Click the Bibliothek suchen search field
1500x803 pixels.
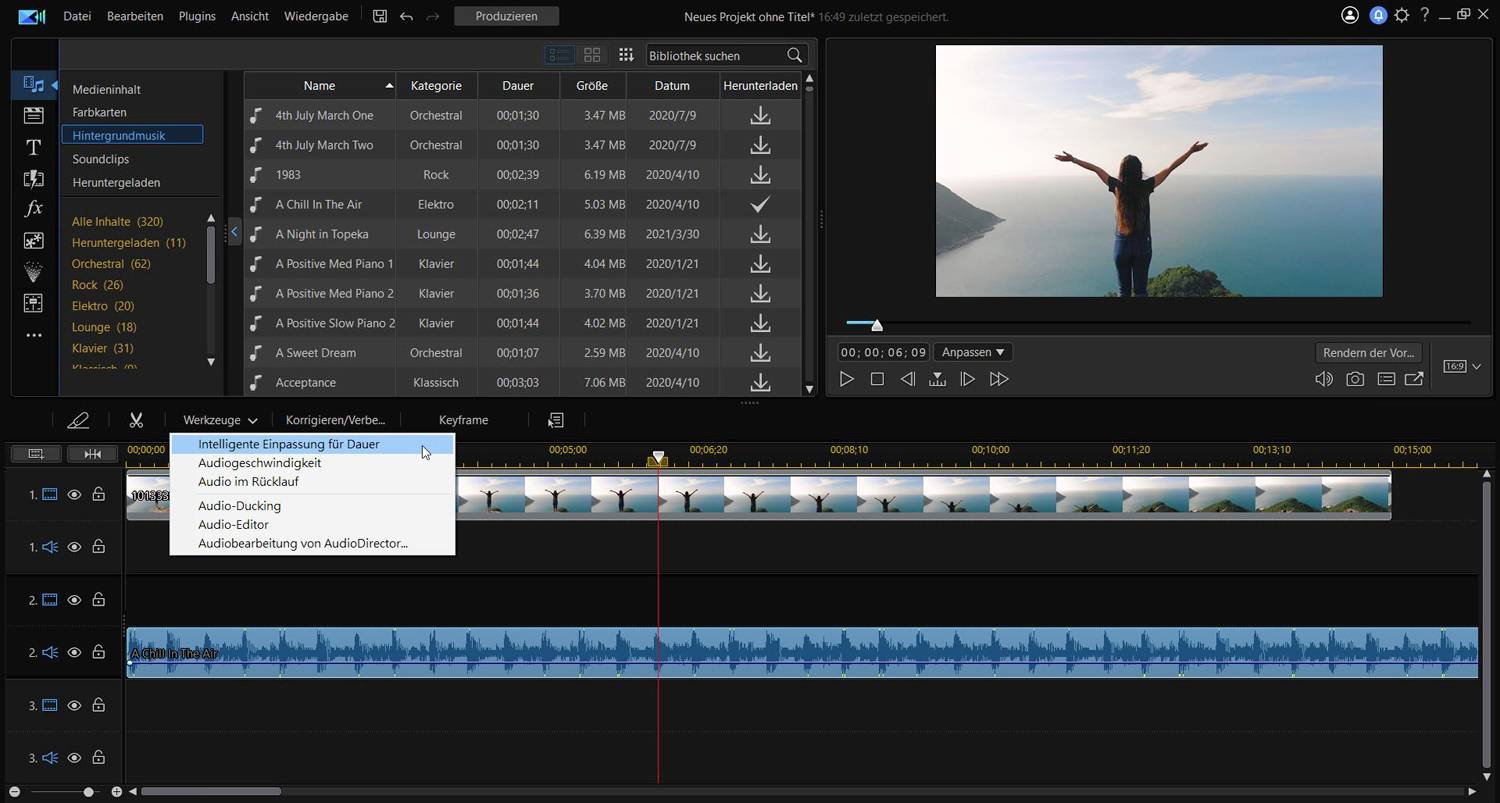(x=714, y=55)
